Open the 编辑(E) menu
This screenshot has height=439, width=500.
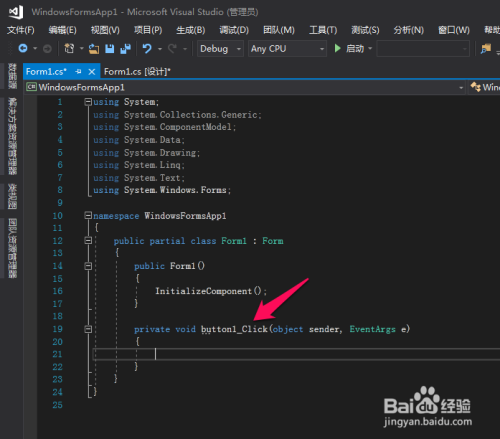click(63, 30)
